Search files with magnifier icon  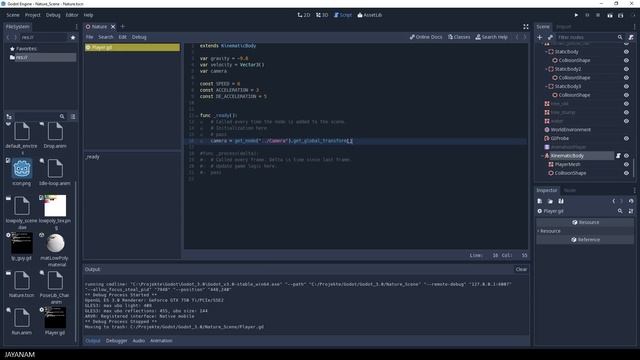62,117
